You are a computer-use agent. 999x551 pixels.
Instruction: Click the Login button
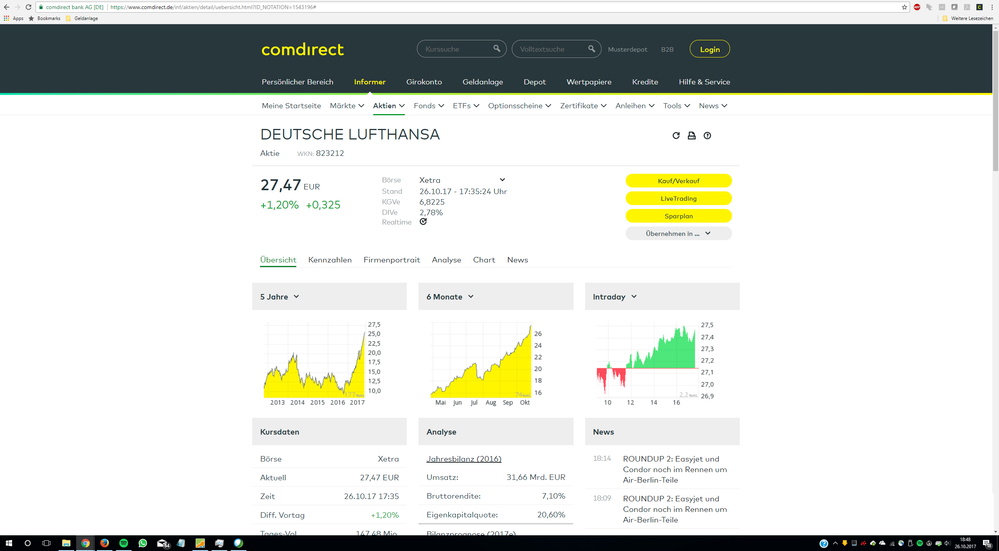(709, 49)
